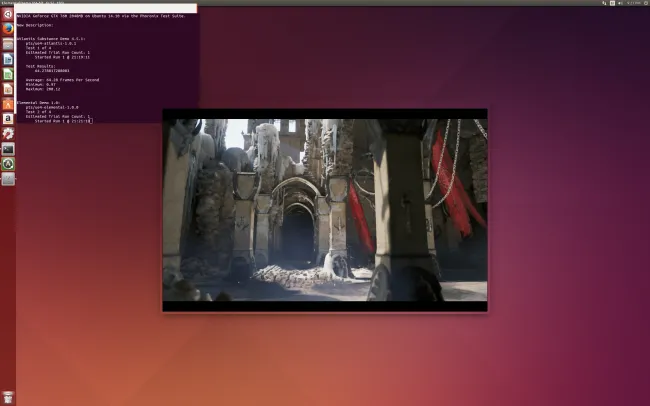
Task: Open the Amazon launcher icon
Action: tap(8, 119)
